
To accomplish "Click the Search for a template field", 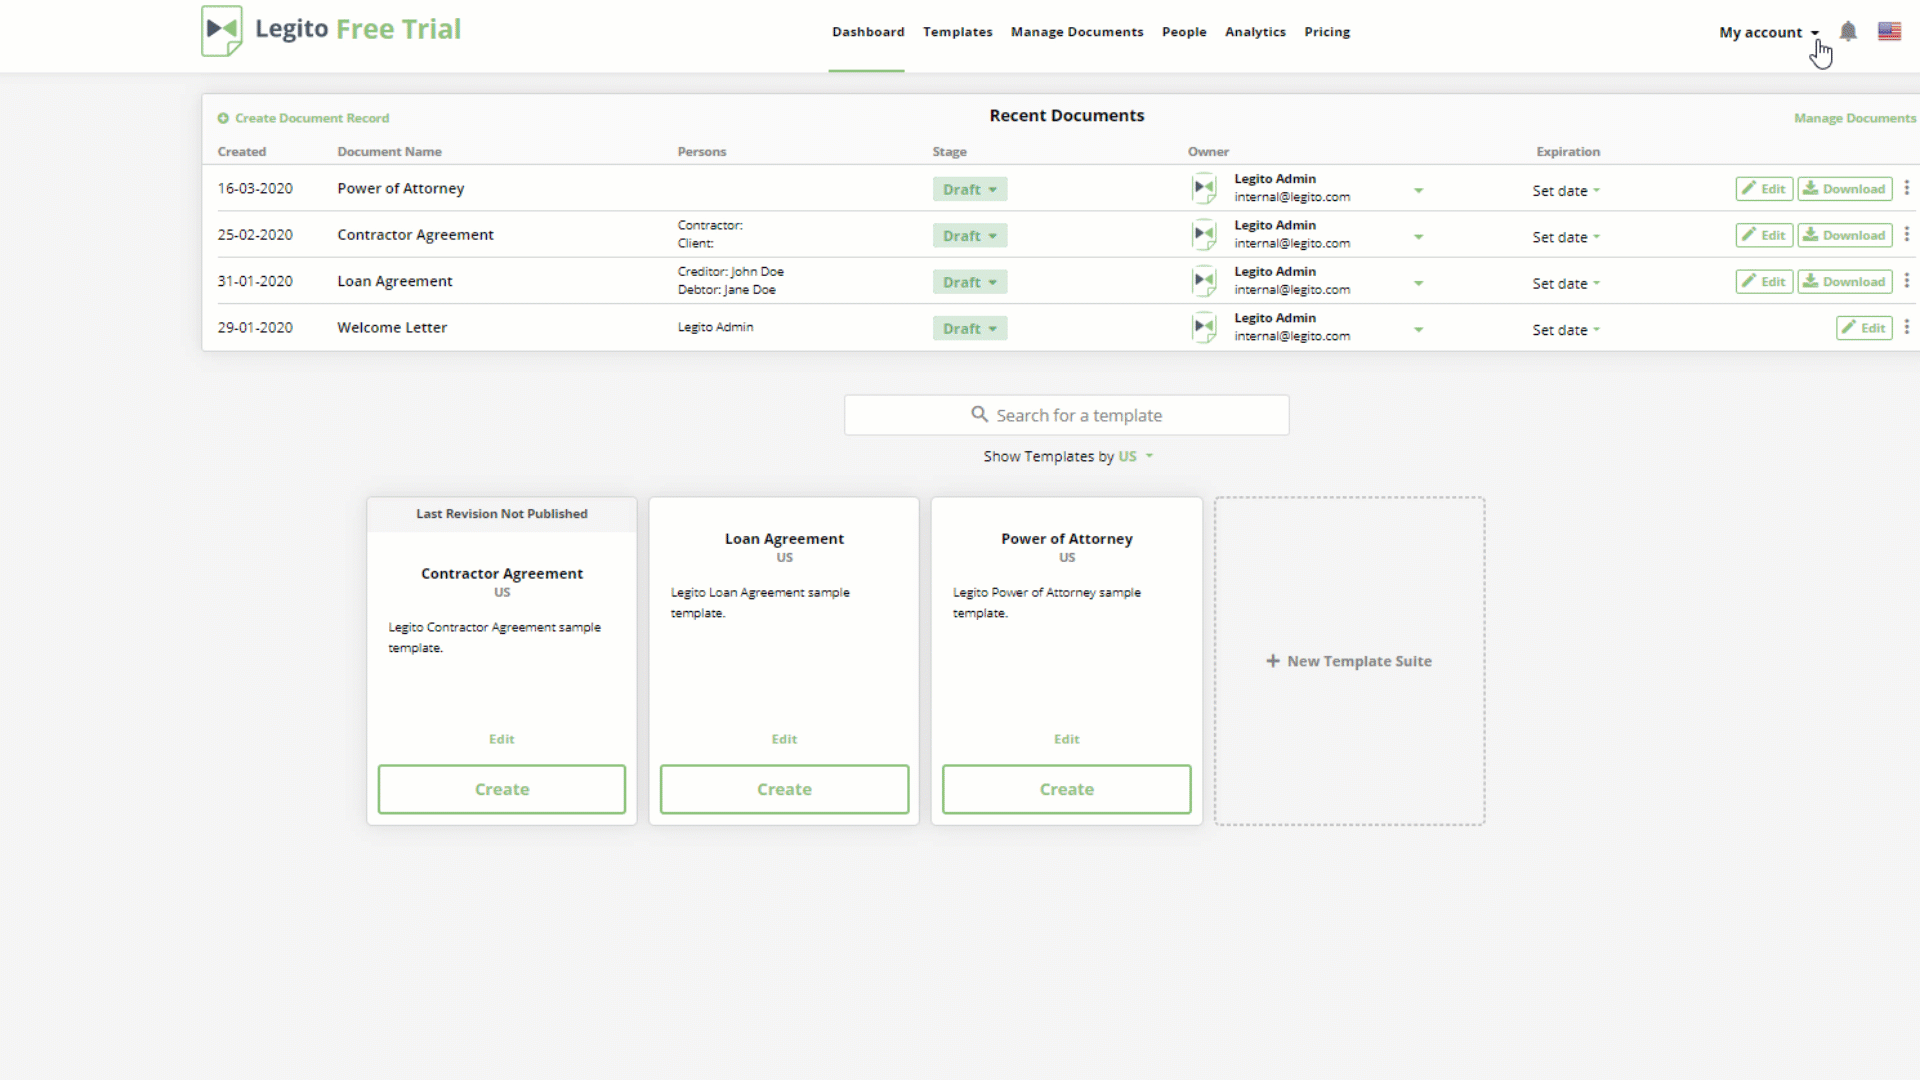I will 1066,415.
